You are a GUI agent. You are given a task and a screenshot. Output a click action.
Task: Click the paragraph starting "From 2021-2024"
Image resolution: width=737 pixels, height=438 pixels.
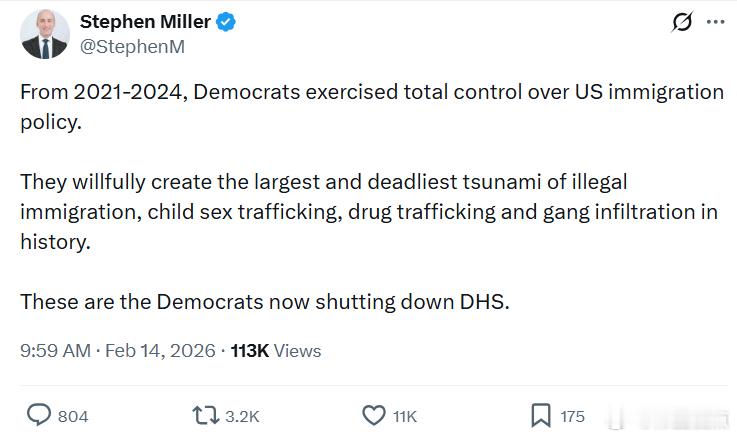371,106
